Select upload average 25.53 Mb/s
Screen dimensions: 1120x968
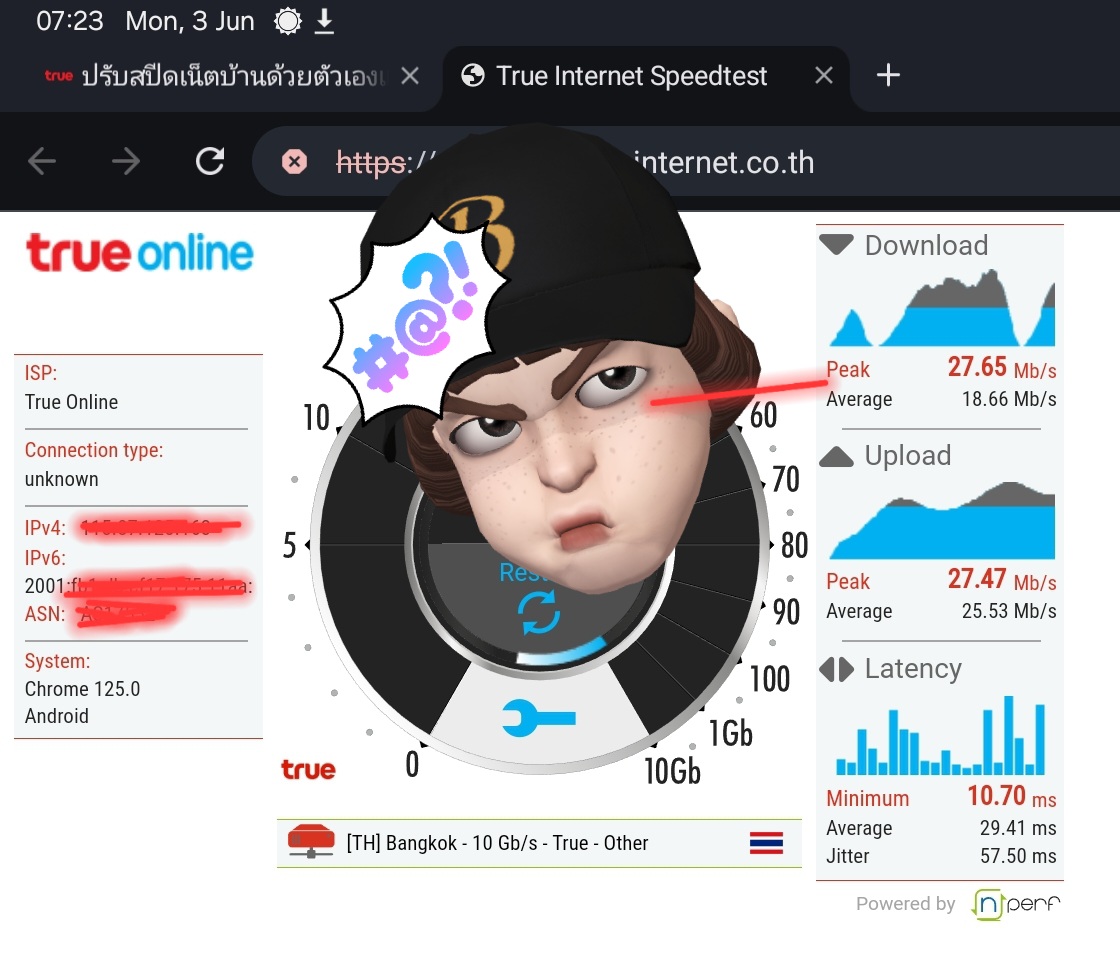coord(1009,611)
